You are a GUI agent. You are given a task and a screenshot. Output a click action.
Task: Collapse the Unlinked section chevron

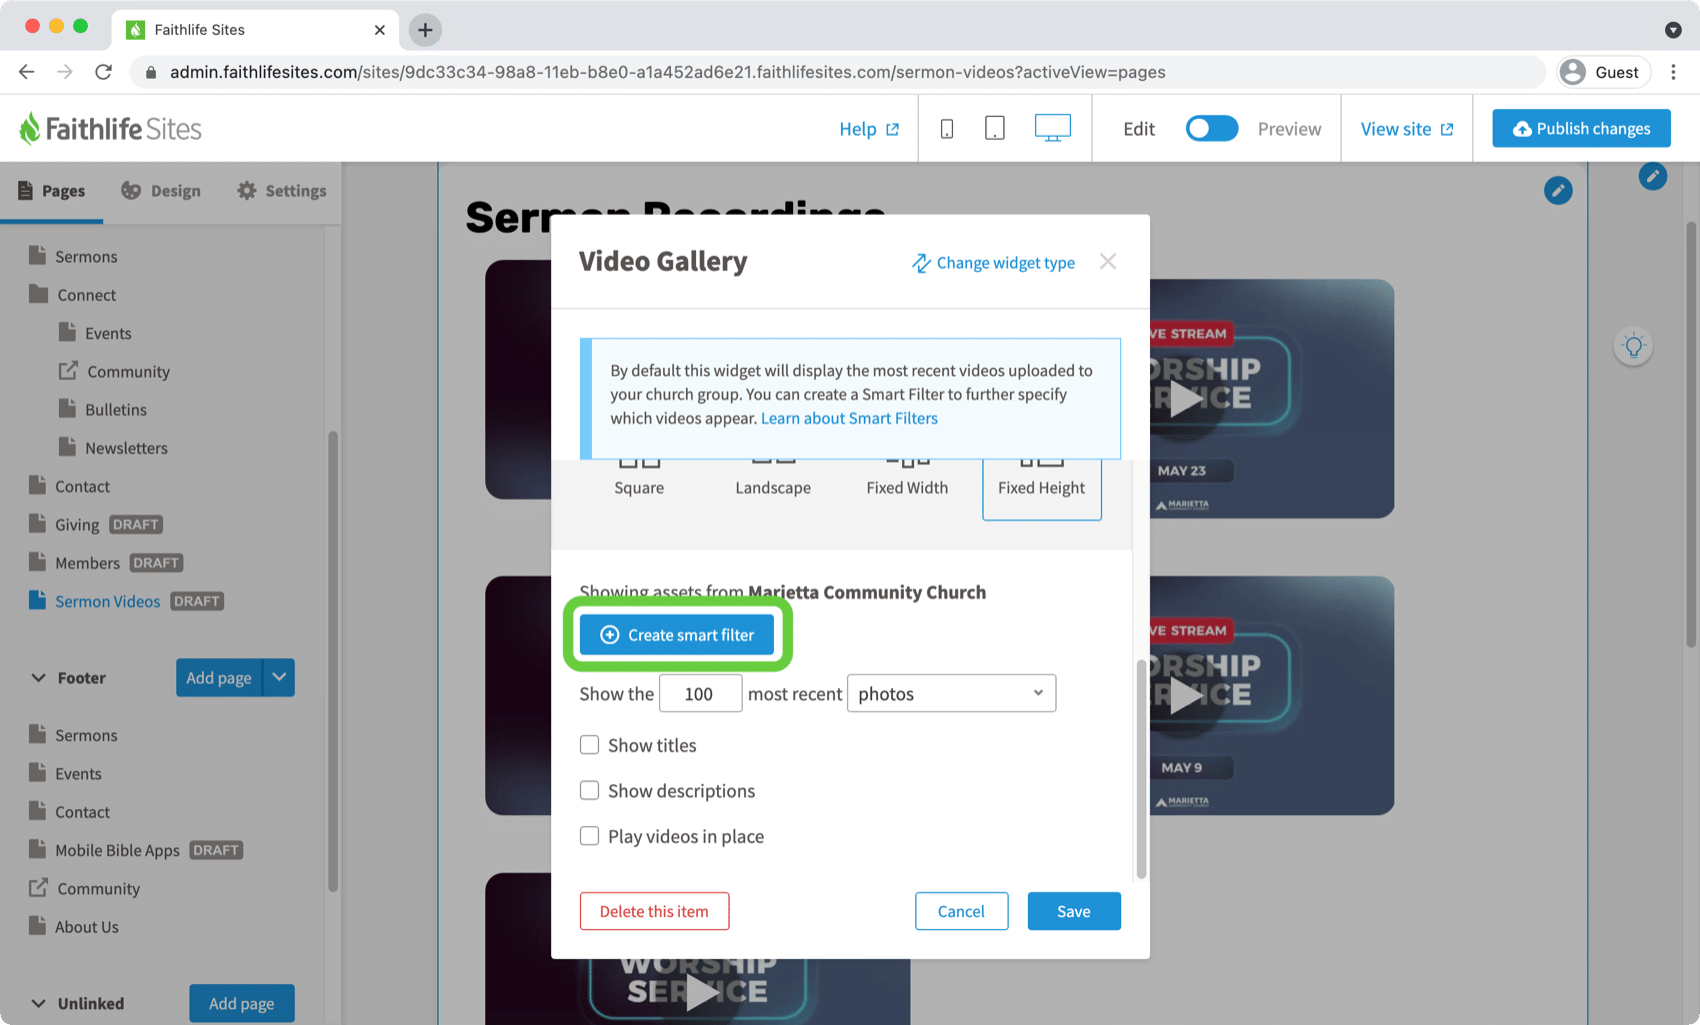(x=38, y=1003)
